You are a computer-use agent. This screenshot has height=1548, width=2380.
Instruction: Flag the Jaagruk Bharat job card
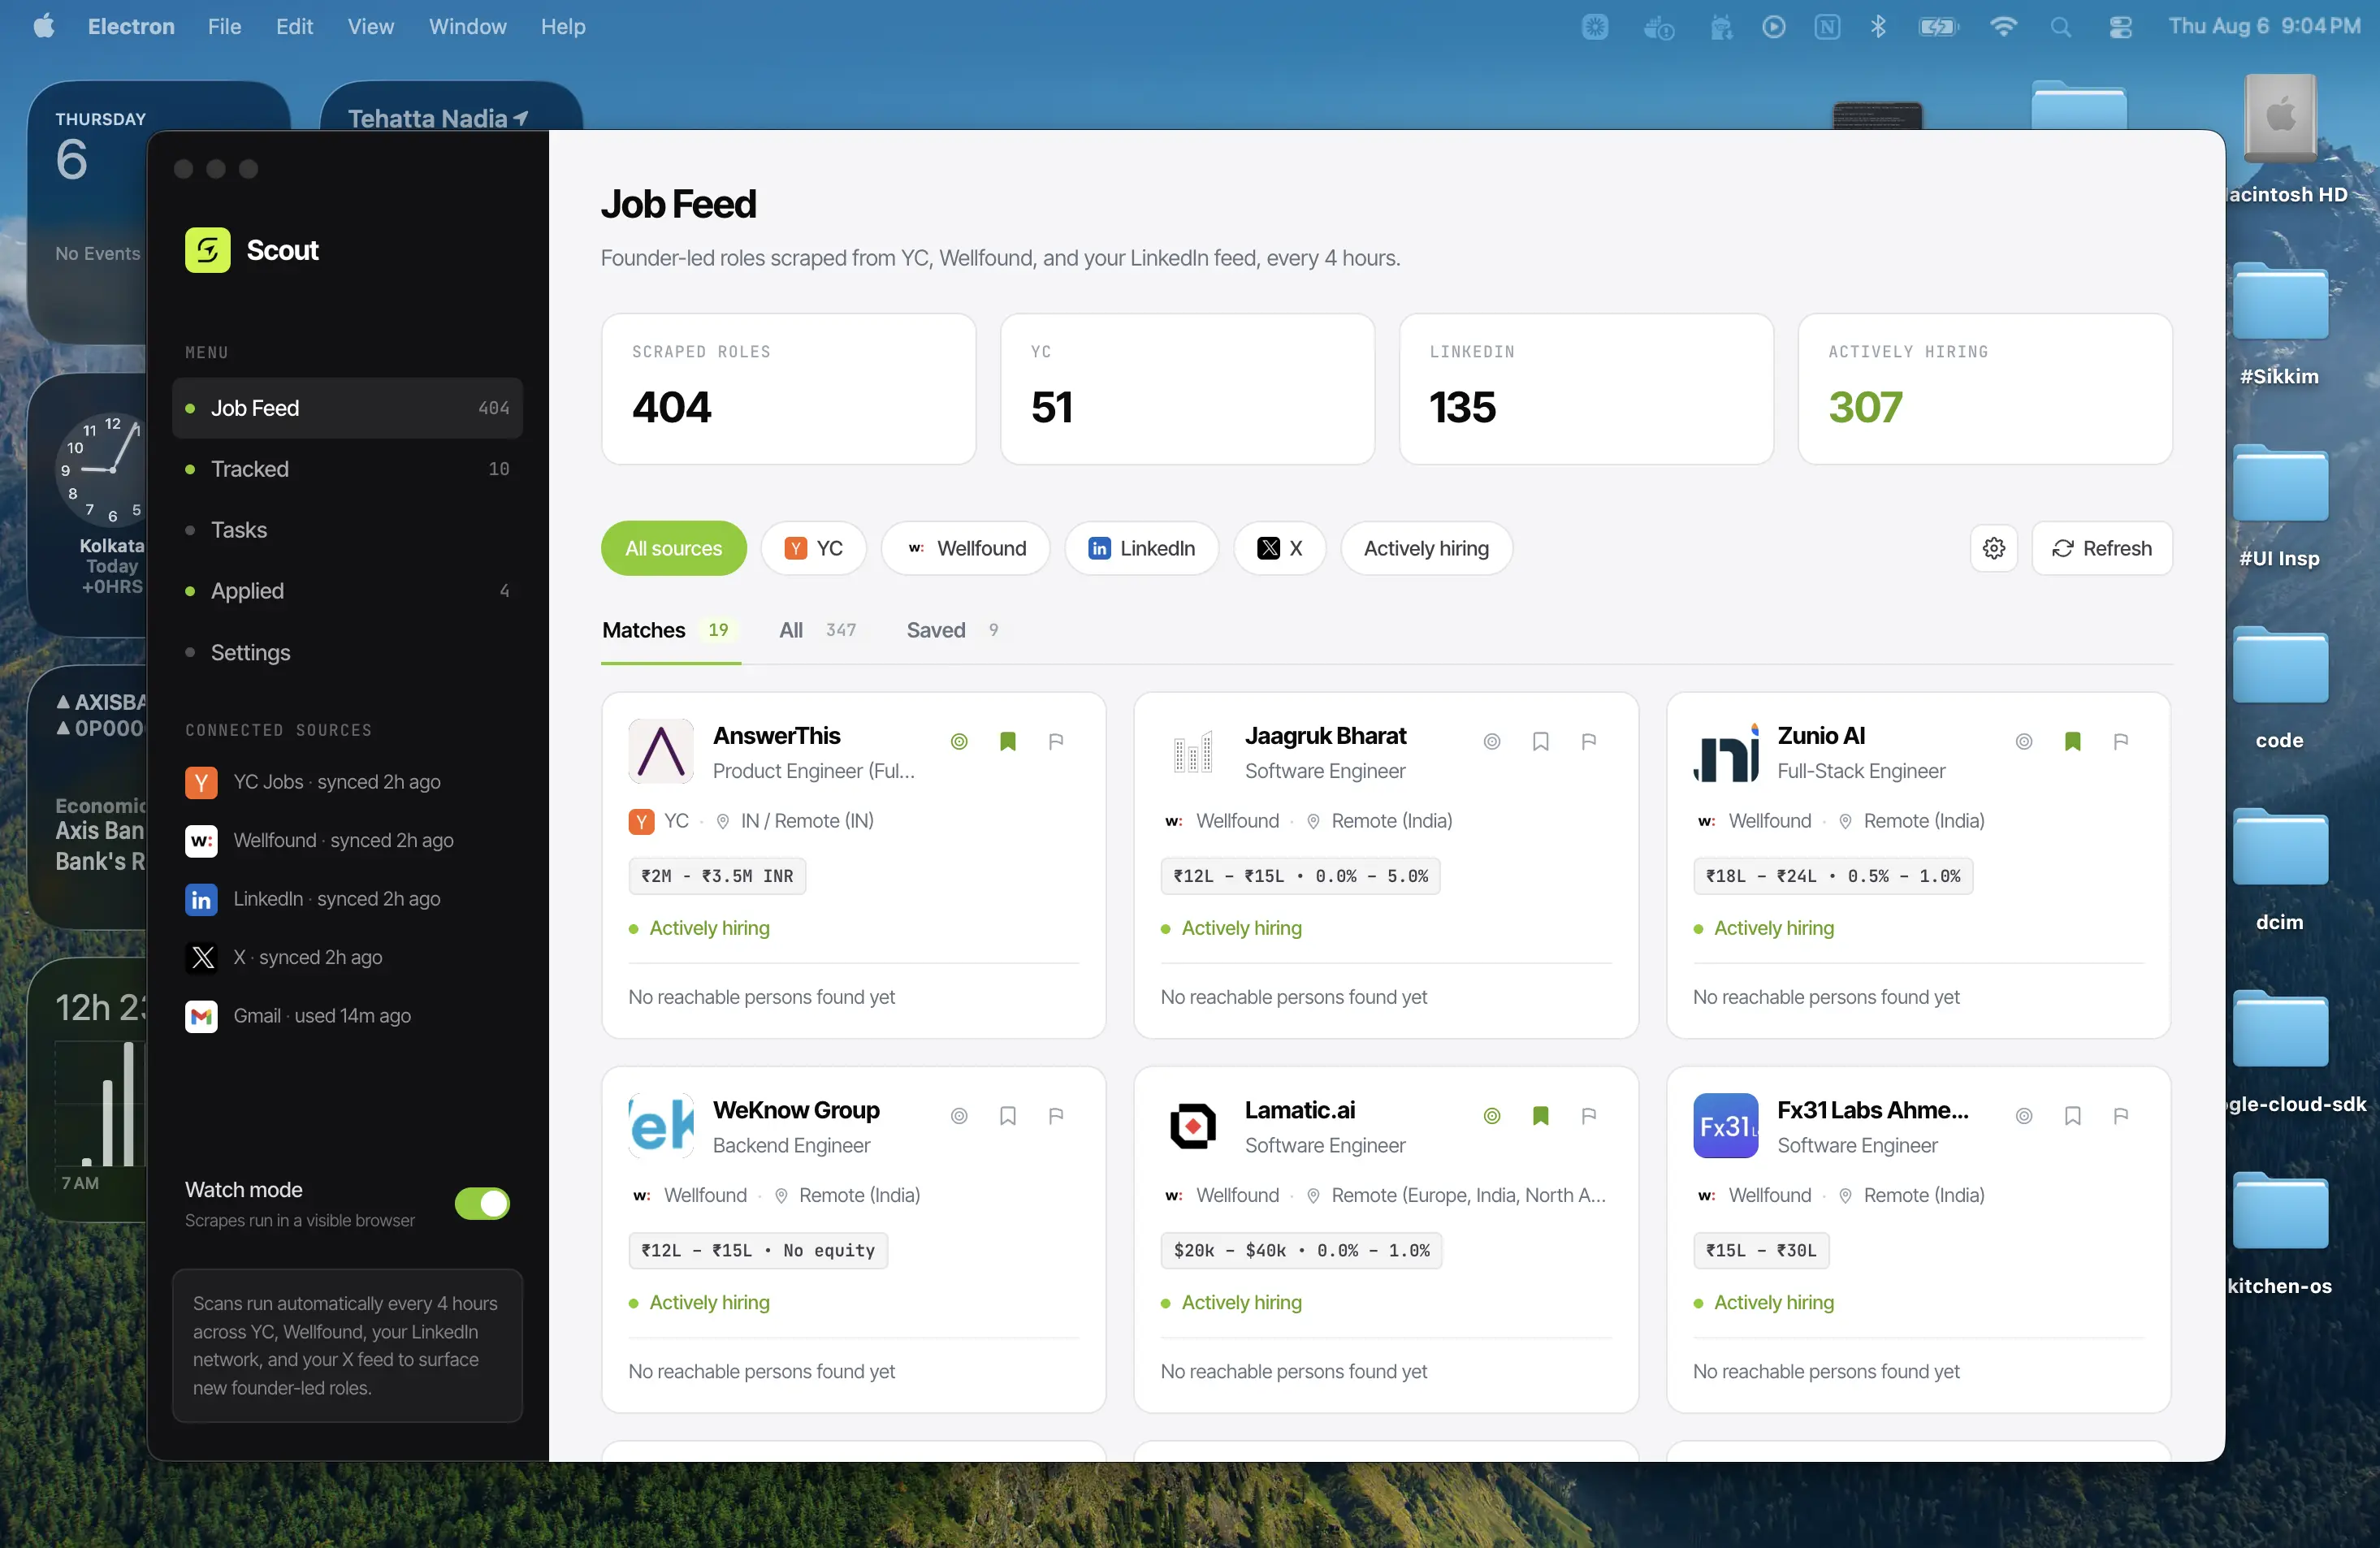[1589, 741]
